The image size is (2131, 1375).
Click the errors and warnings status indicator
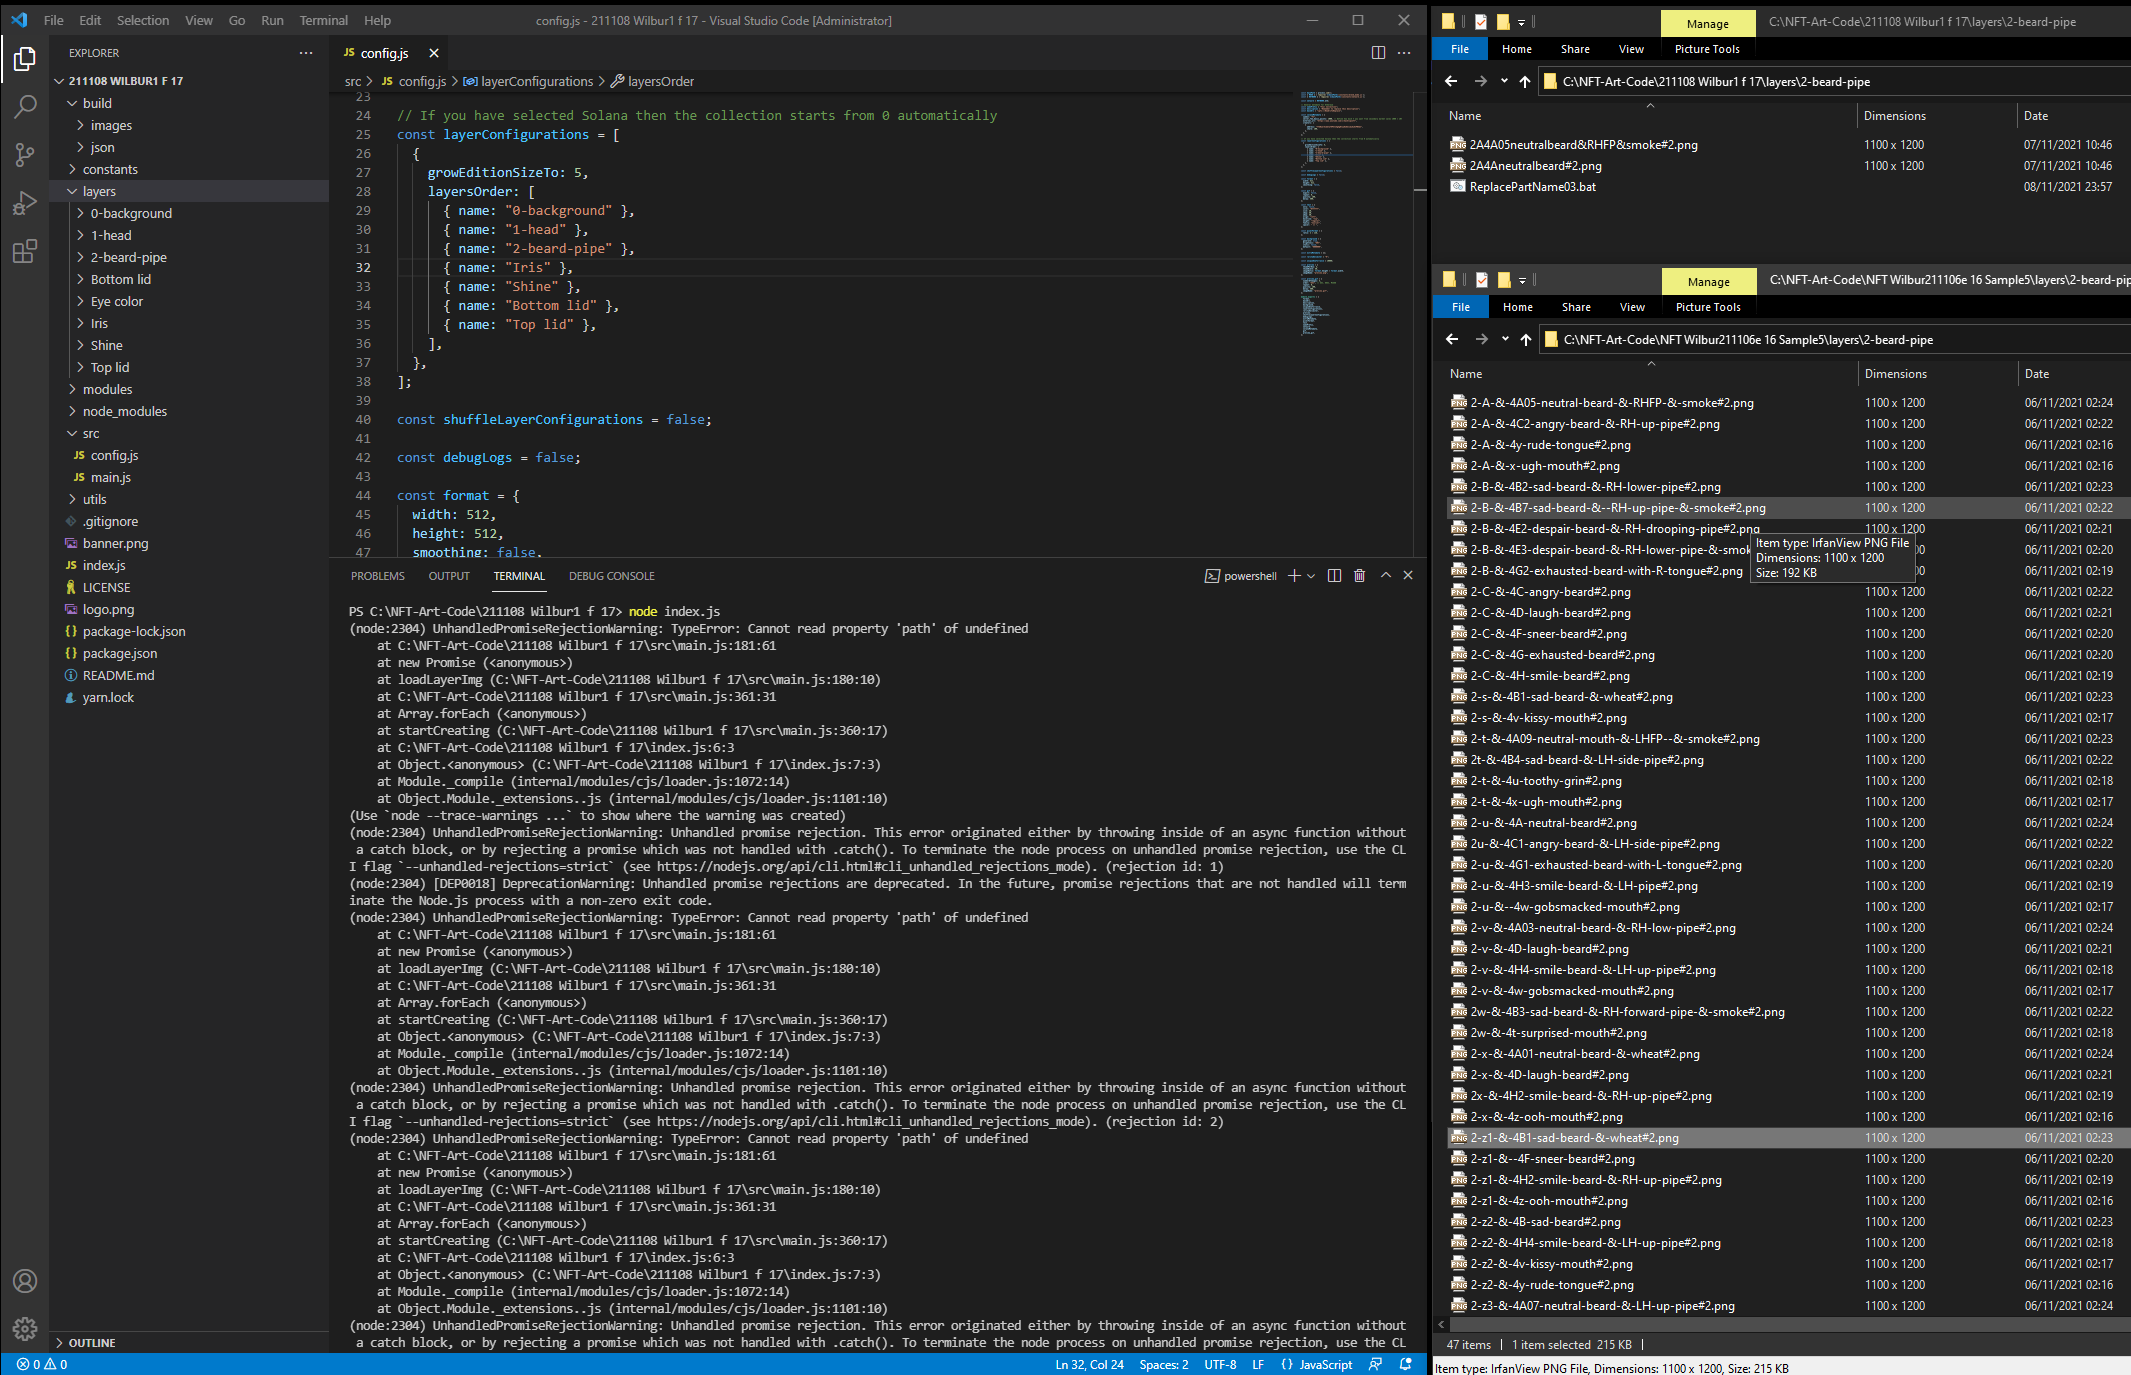42,1365
